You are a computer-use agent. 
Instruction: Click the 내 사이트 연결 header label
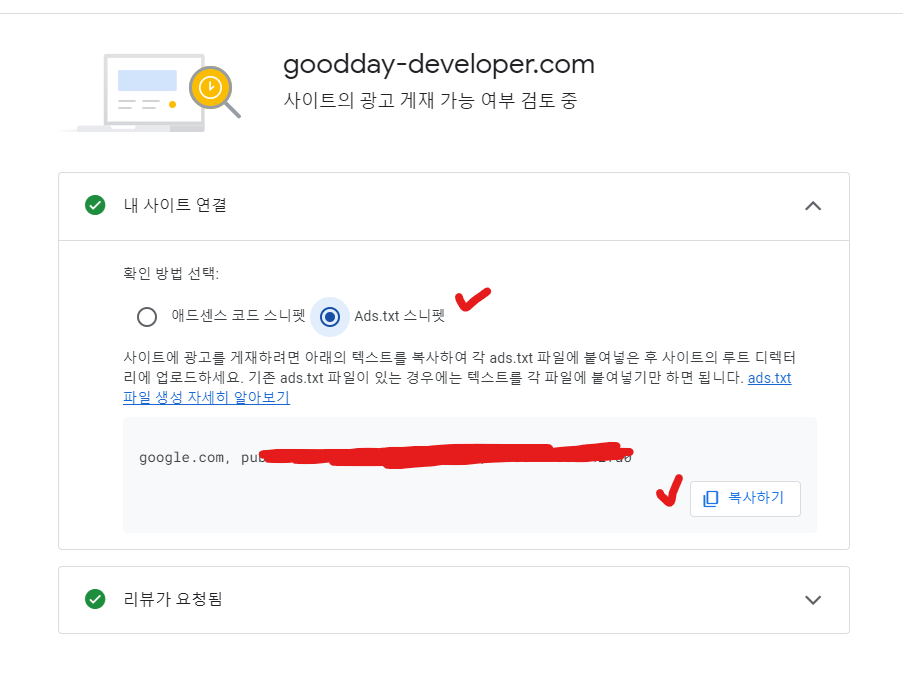[175, 205]
